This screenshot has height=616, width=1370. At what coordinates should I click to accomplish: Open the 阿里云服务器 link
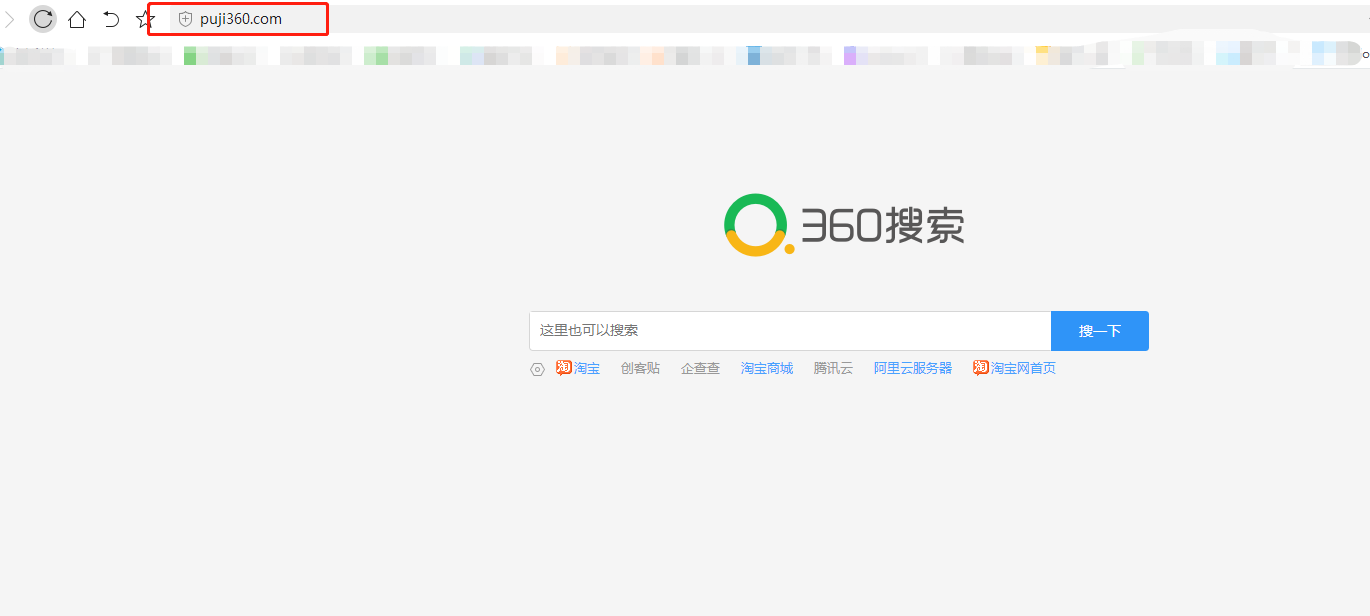[x=913, y=368]
